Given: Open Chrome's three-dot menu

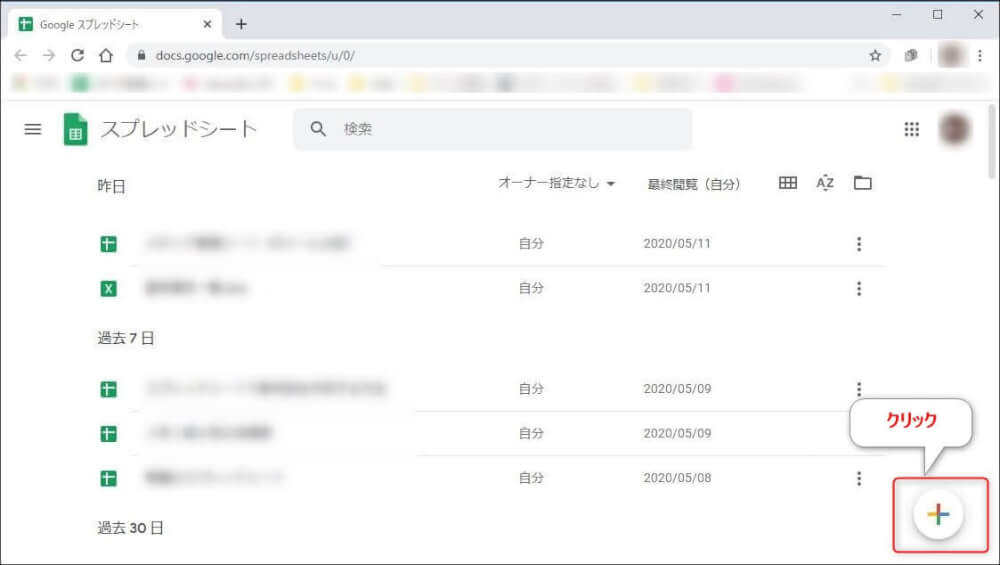Looking at the screenshot, I should 980,56.
